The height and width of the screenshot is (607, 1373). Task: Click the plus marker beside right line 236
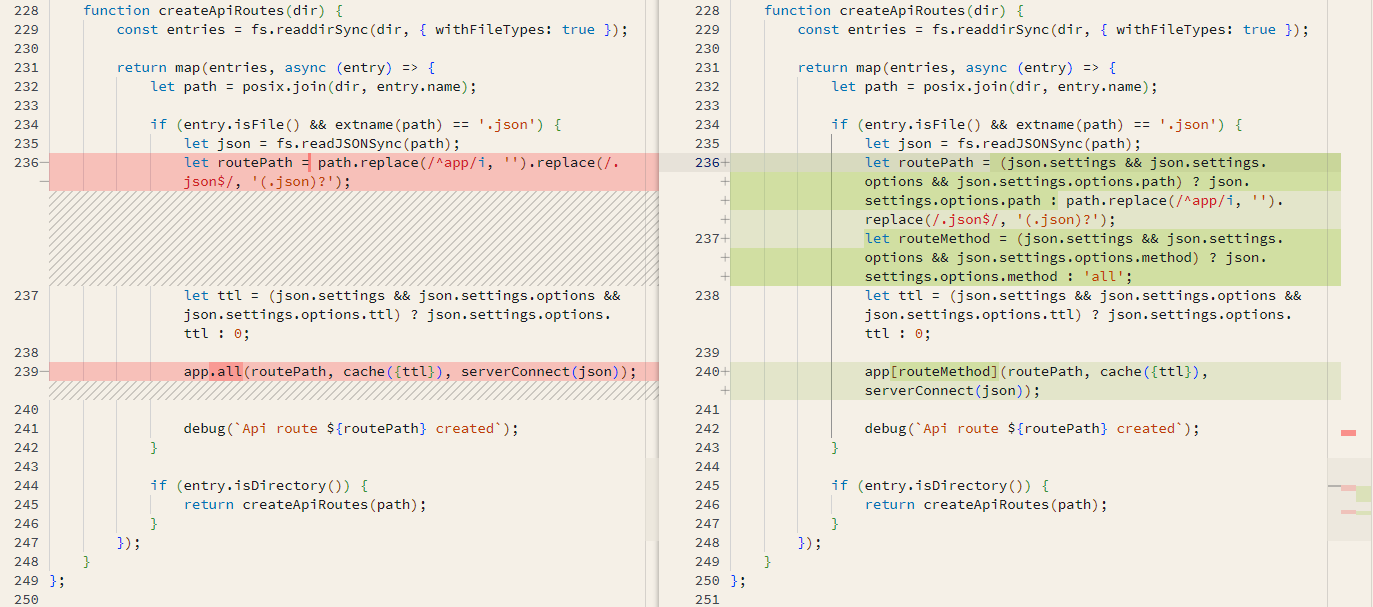pyautogui.click(x=725, y=162)
